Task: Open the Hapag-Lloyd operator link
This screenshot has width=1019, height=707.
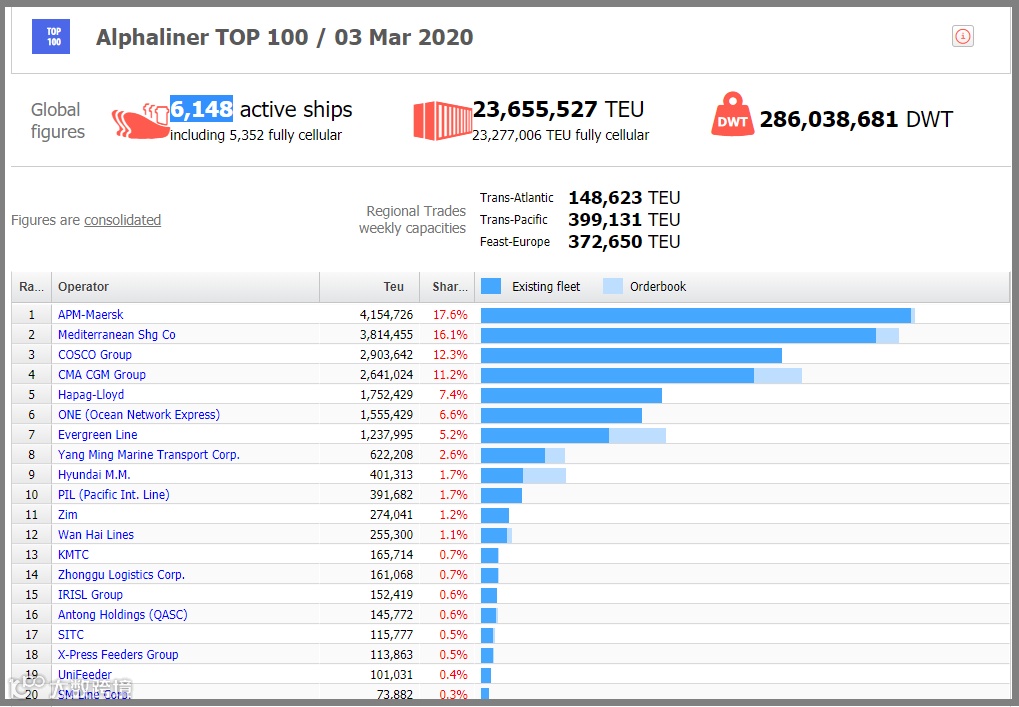Action: (x=91, y=394)
